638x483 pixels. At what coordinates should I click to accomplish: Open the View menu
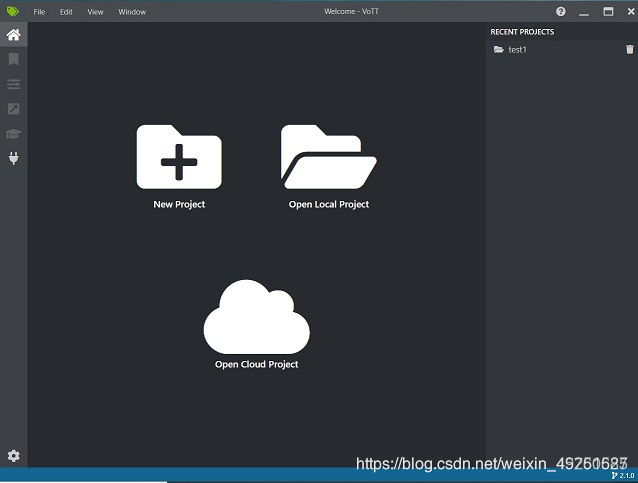[95, 12]
